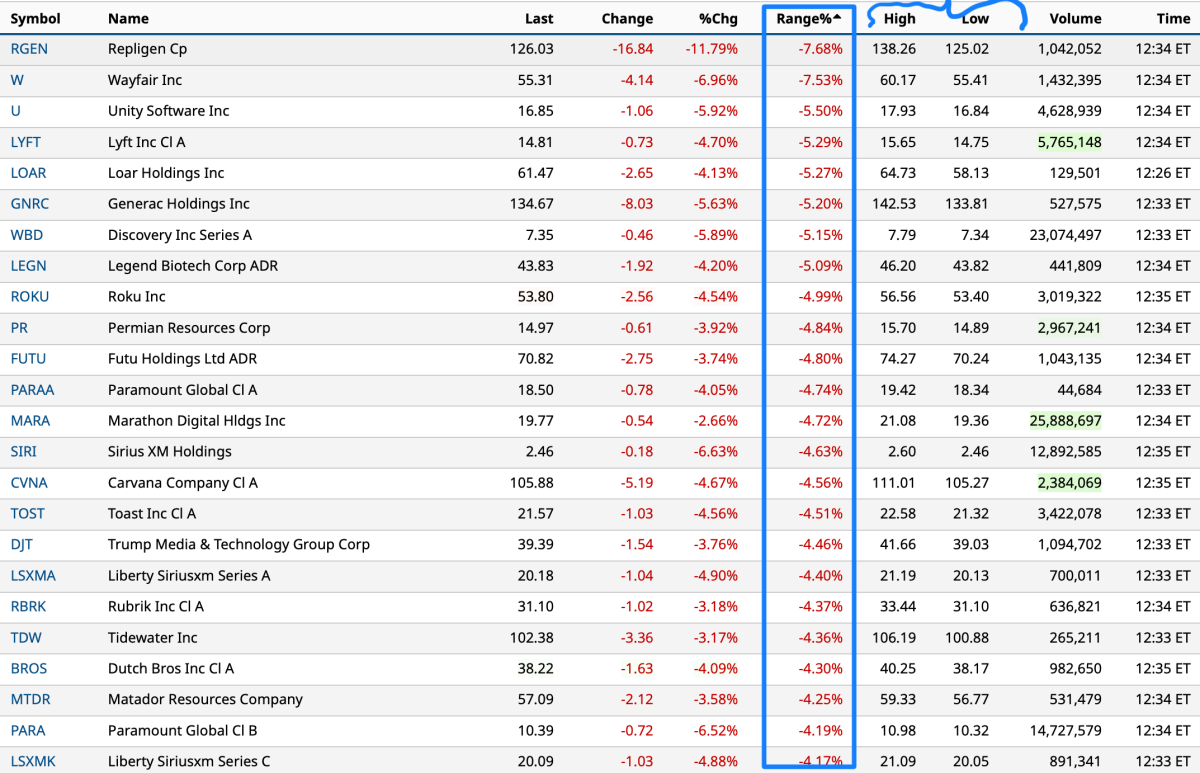Sort table by Symbol column header
The image size is (1200, 773).
35,18
